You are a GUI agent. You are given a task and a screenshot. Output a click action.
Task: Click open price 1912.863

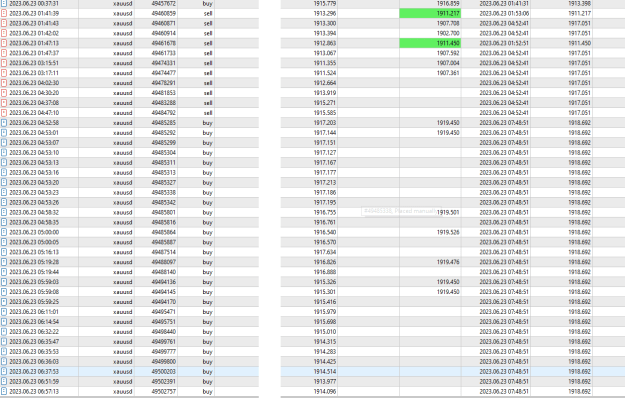point(324,43)
